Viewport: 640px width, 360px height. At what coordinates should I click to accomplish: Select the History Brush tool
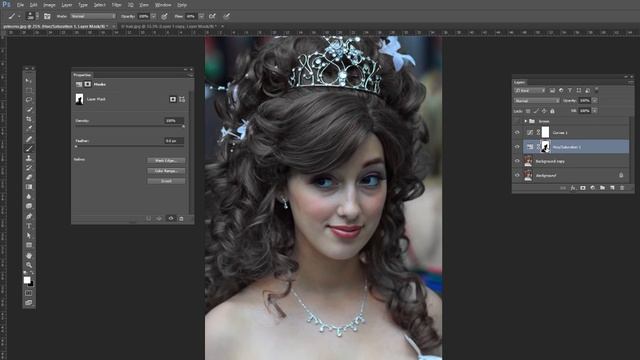click(29, 168)
